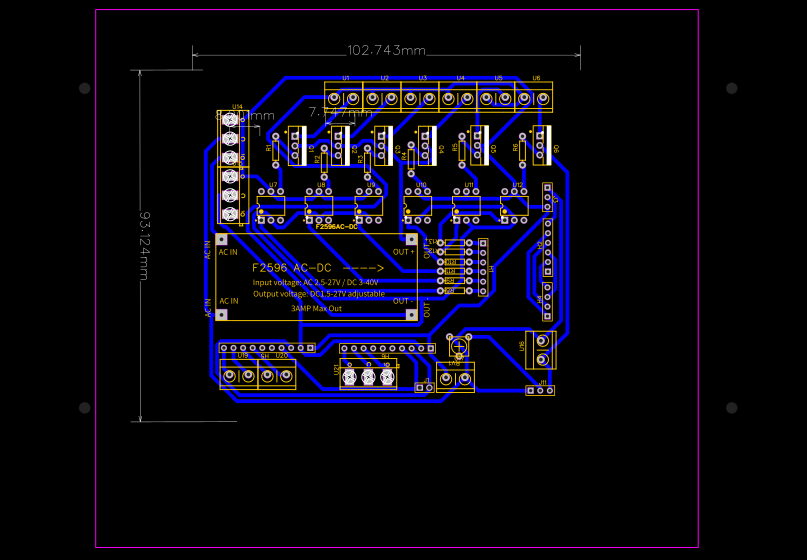Click the H1 six-pin vertical header
807x560 pixels.
click(483, 267)
